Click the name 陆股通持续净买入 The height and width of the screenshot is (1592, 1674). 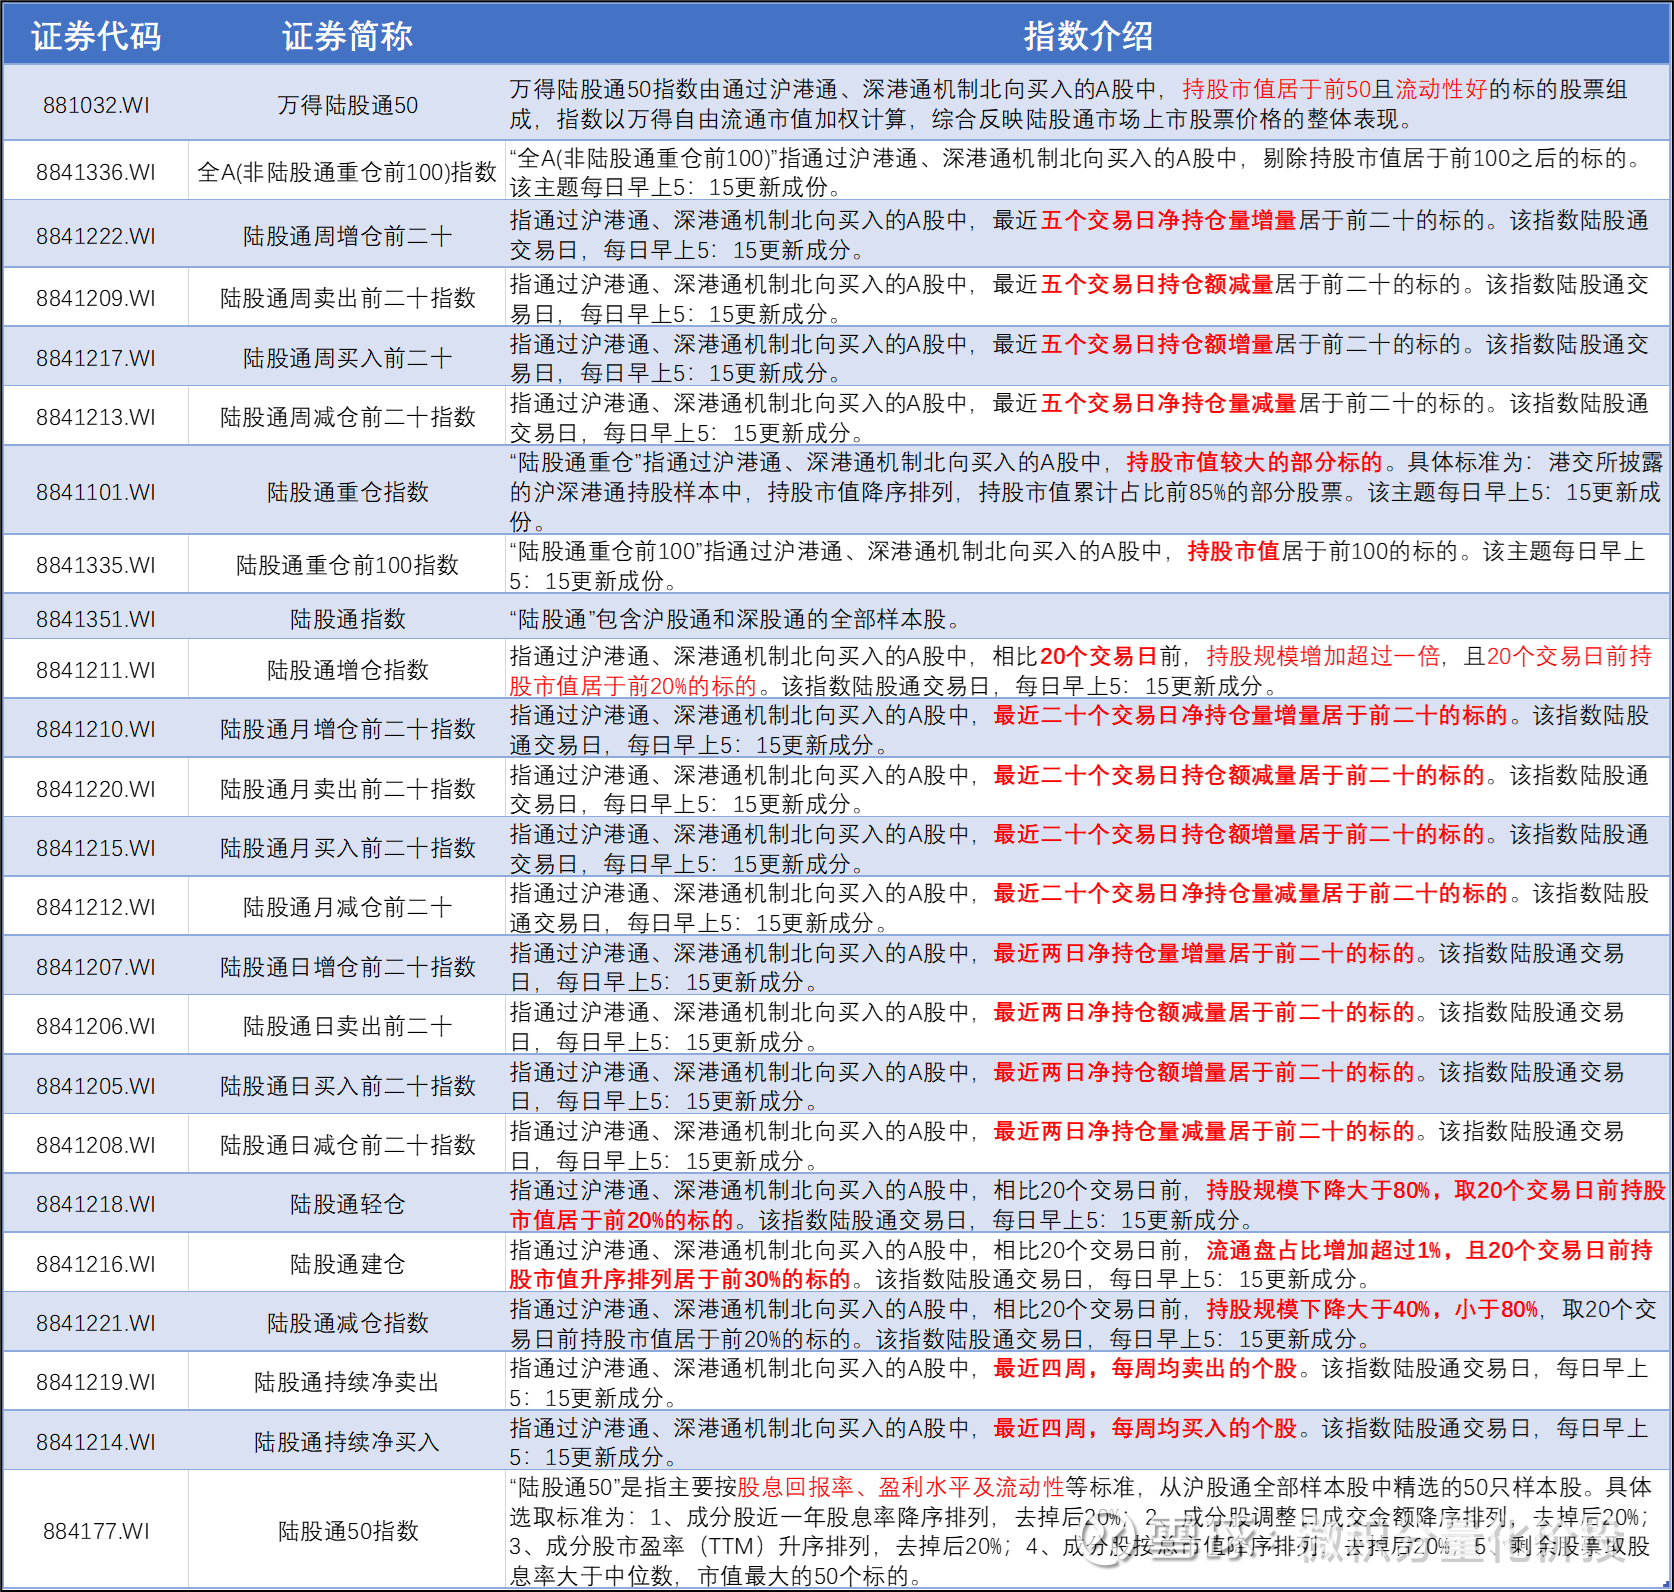(347, 1442)
